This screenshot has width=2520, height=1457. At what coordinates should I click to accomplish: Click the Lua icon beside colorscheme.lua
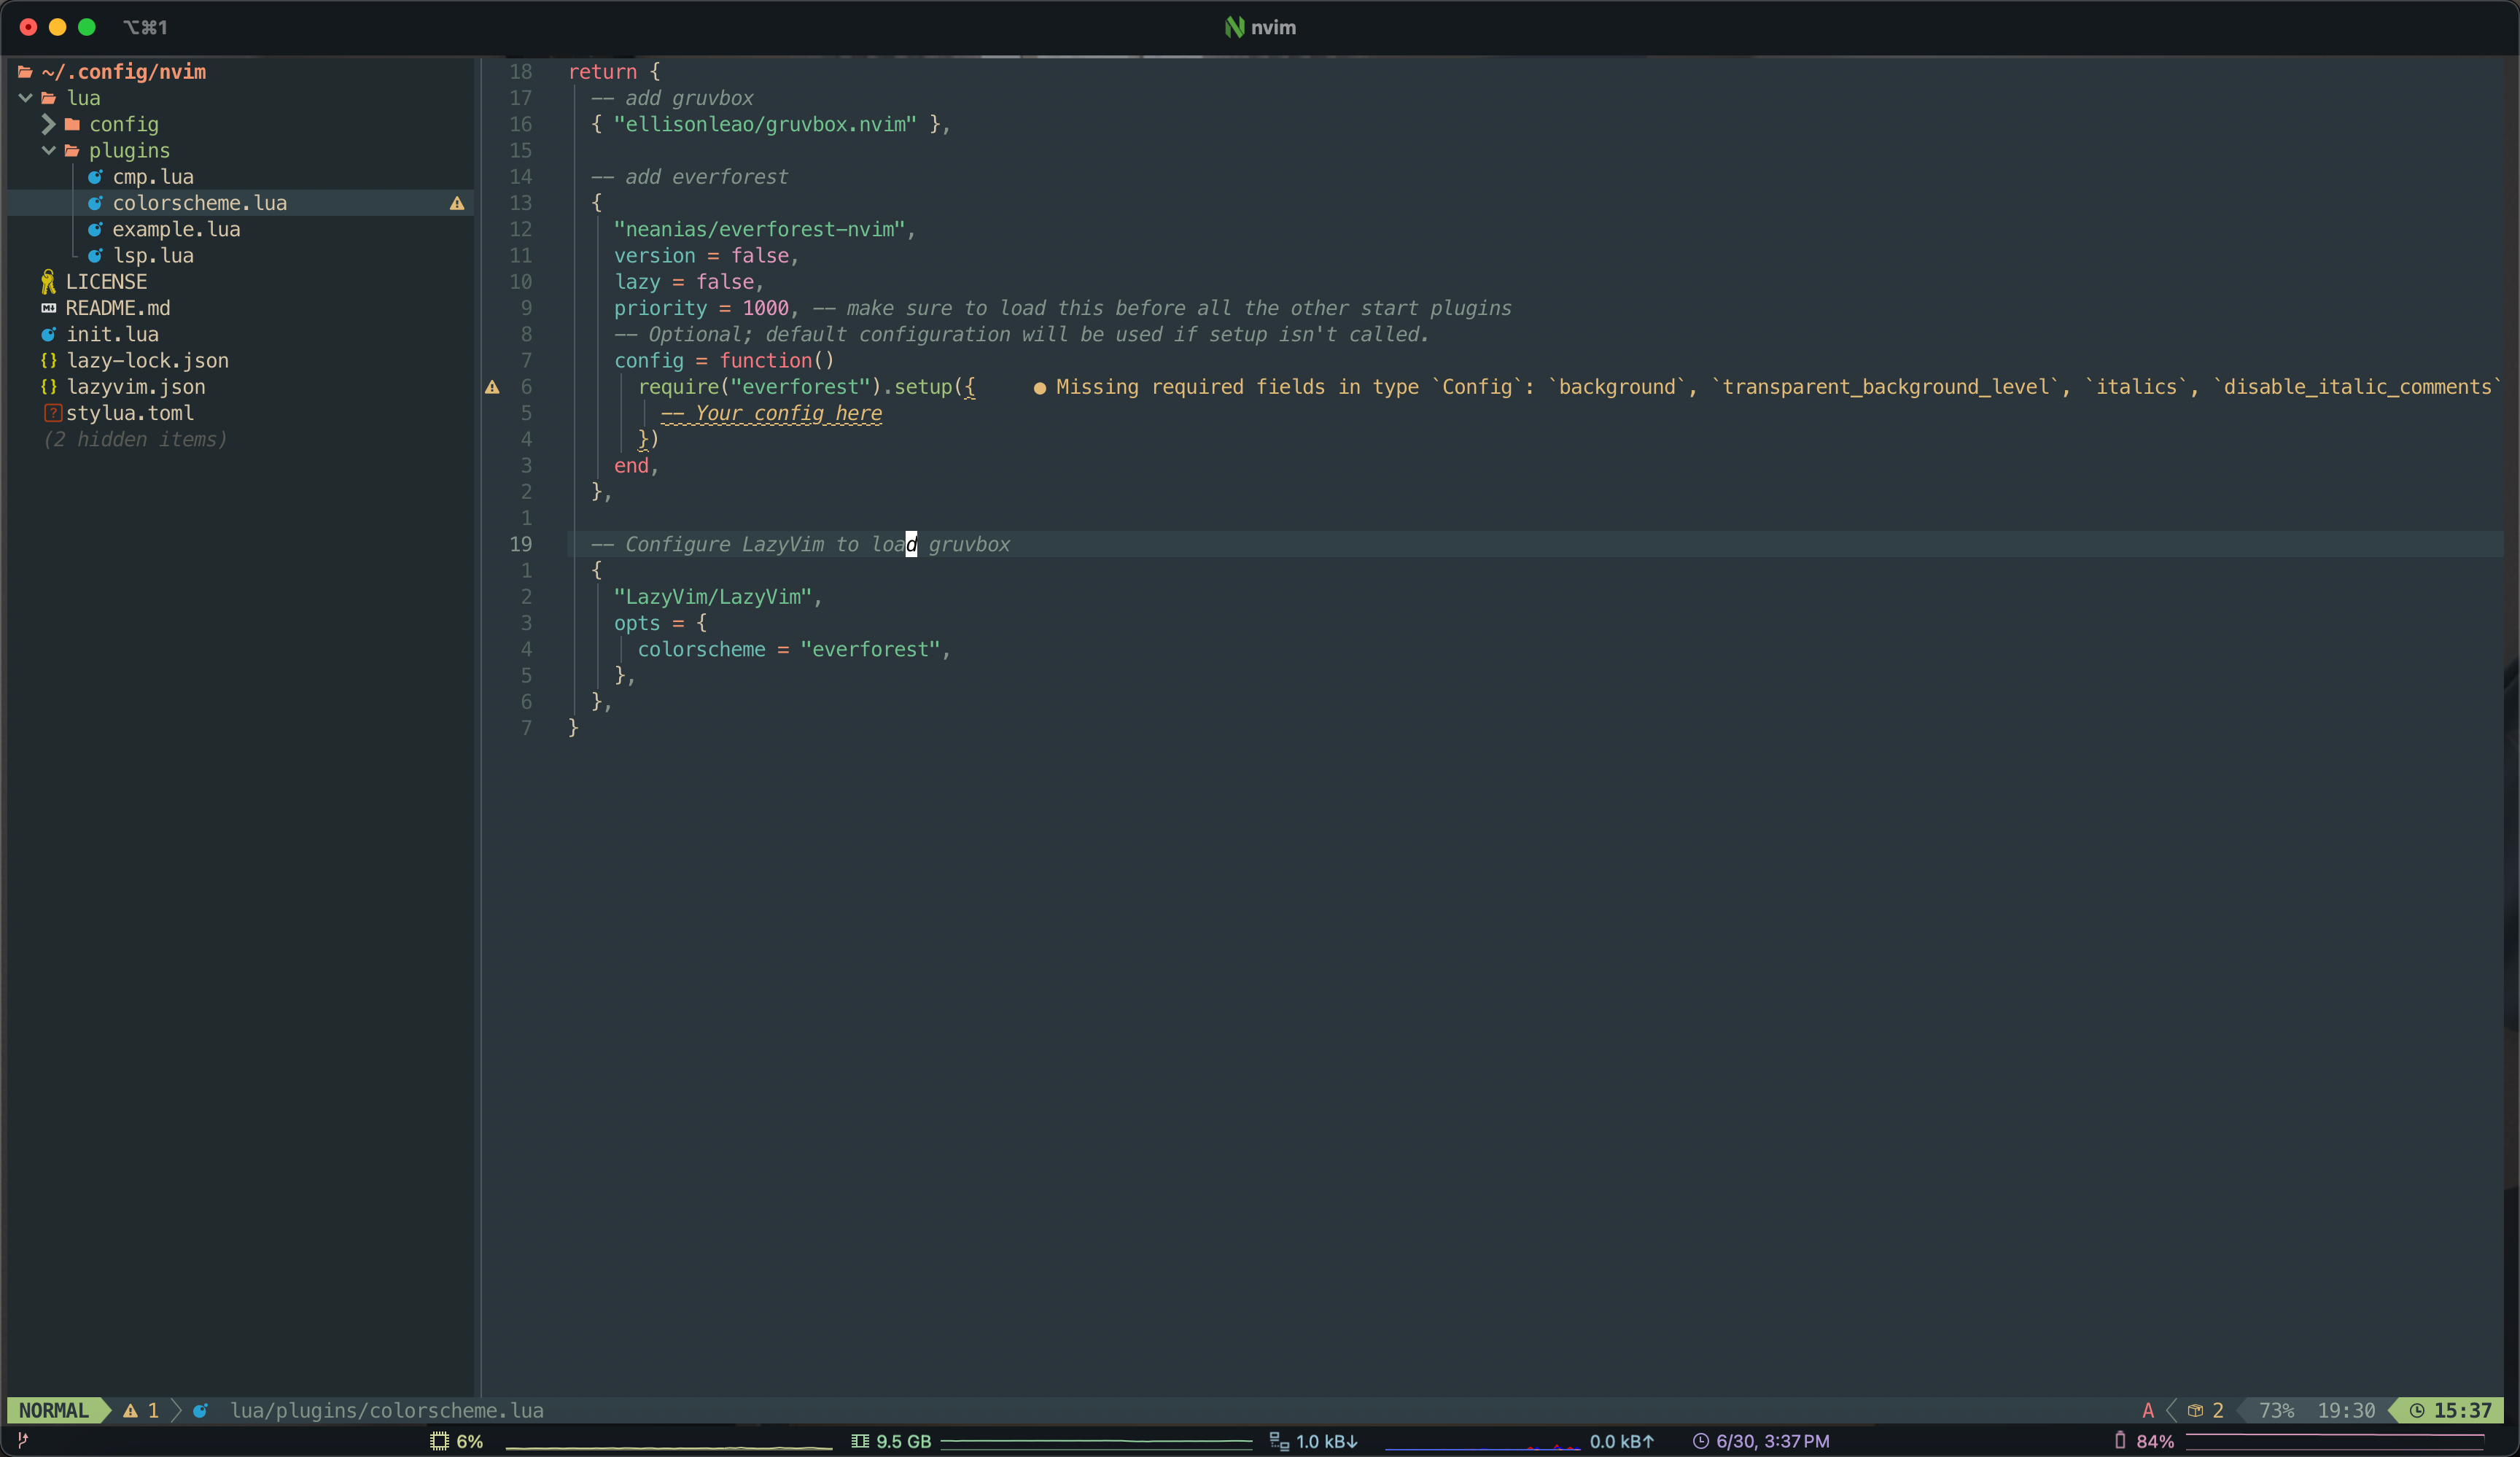pyautogui.click(x=95, y=203)
